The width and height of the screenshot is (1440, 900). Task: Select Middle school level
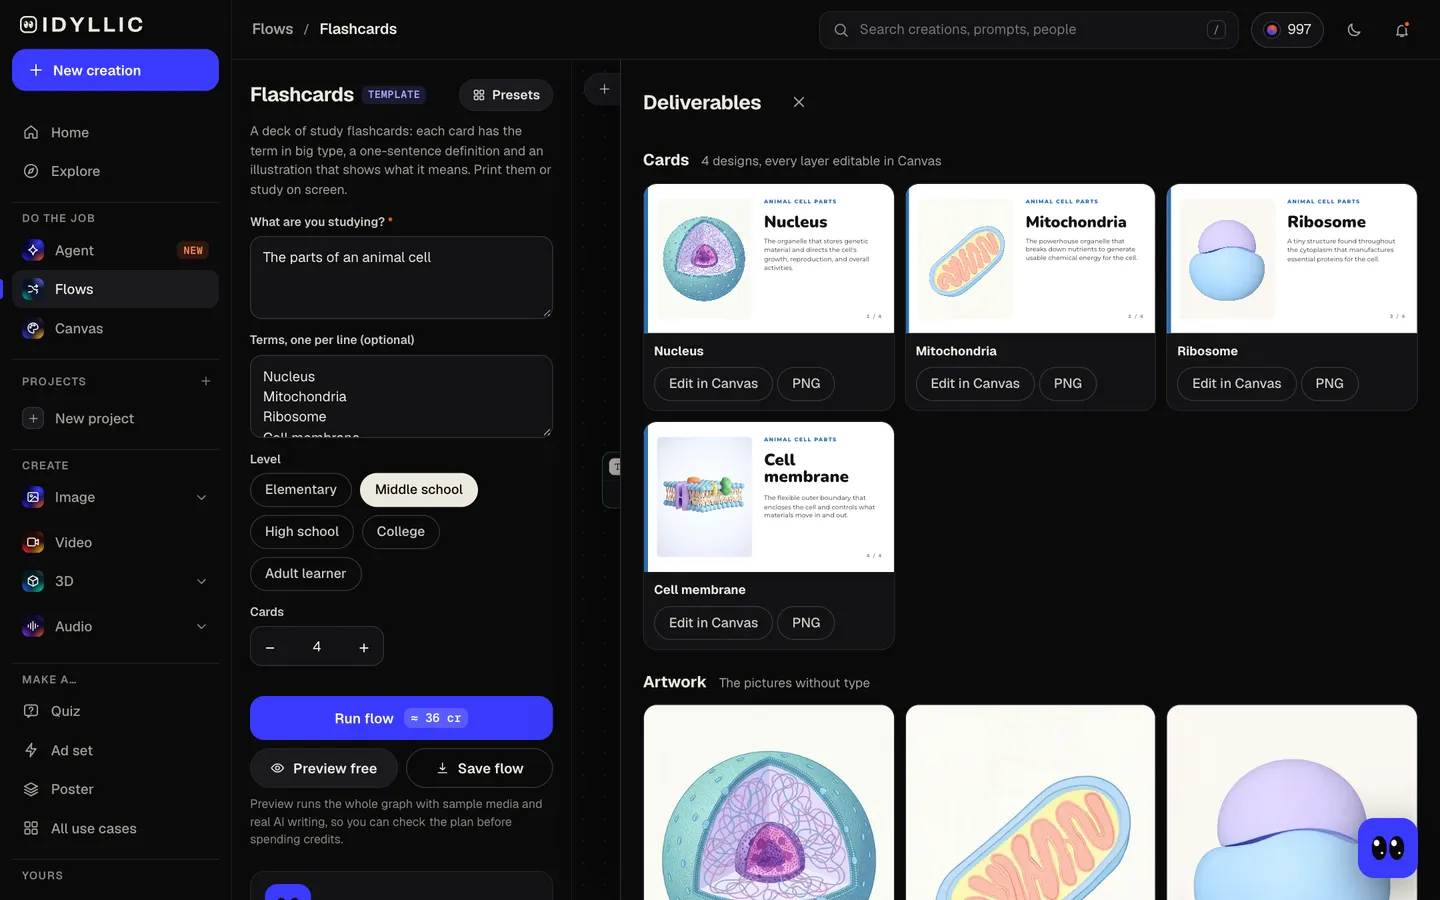tap(419, 489)
